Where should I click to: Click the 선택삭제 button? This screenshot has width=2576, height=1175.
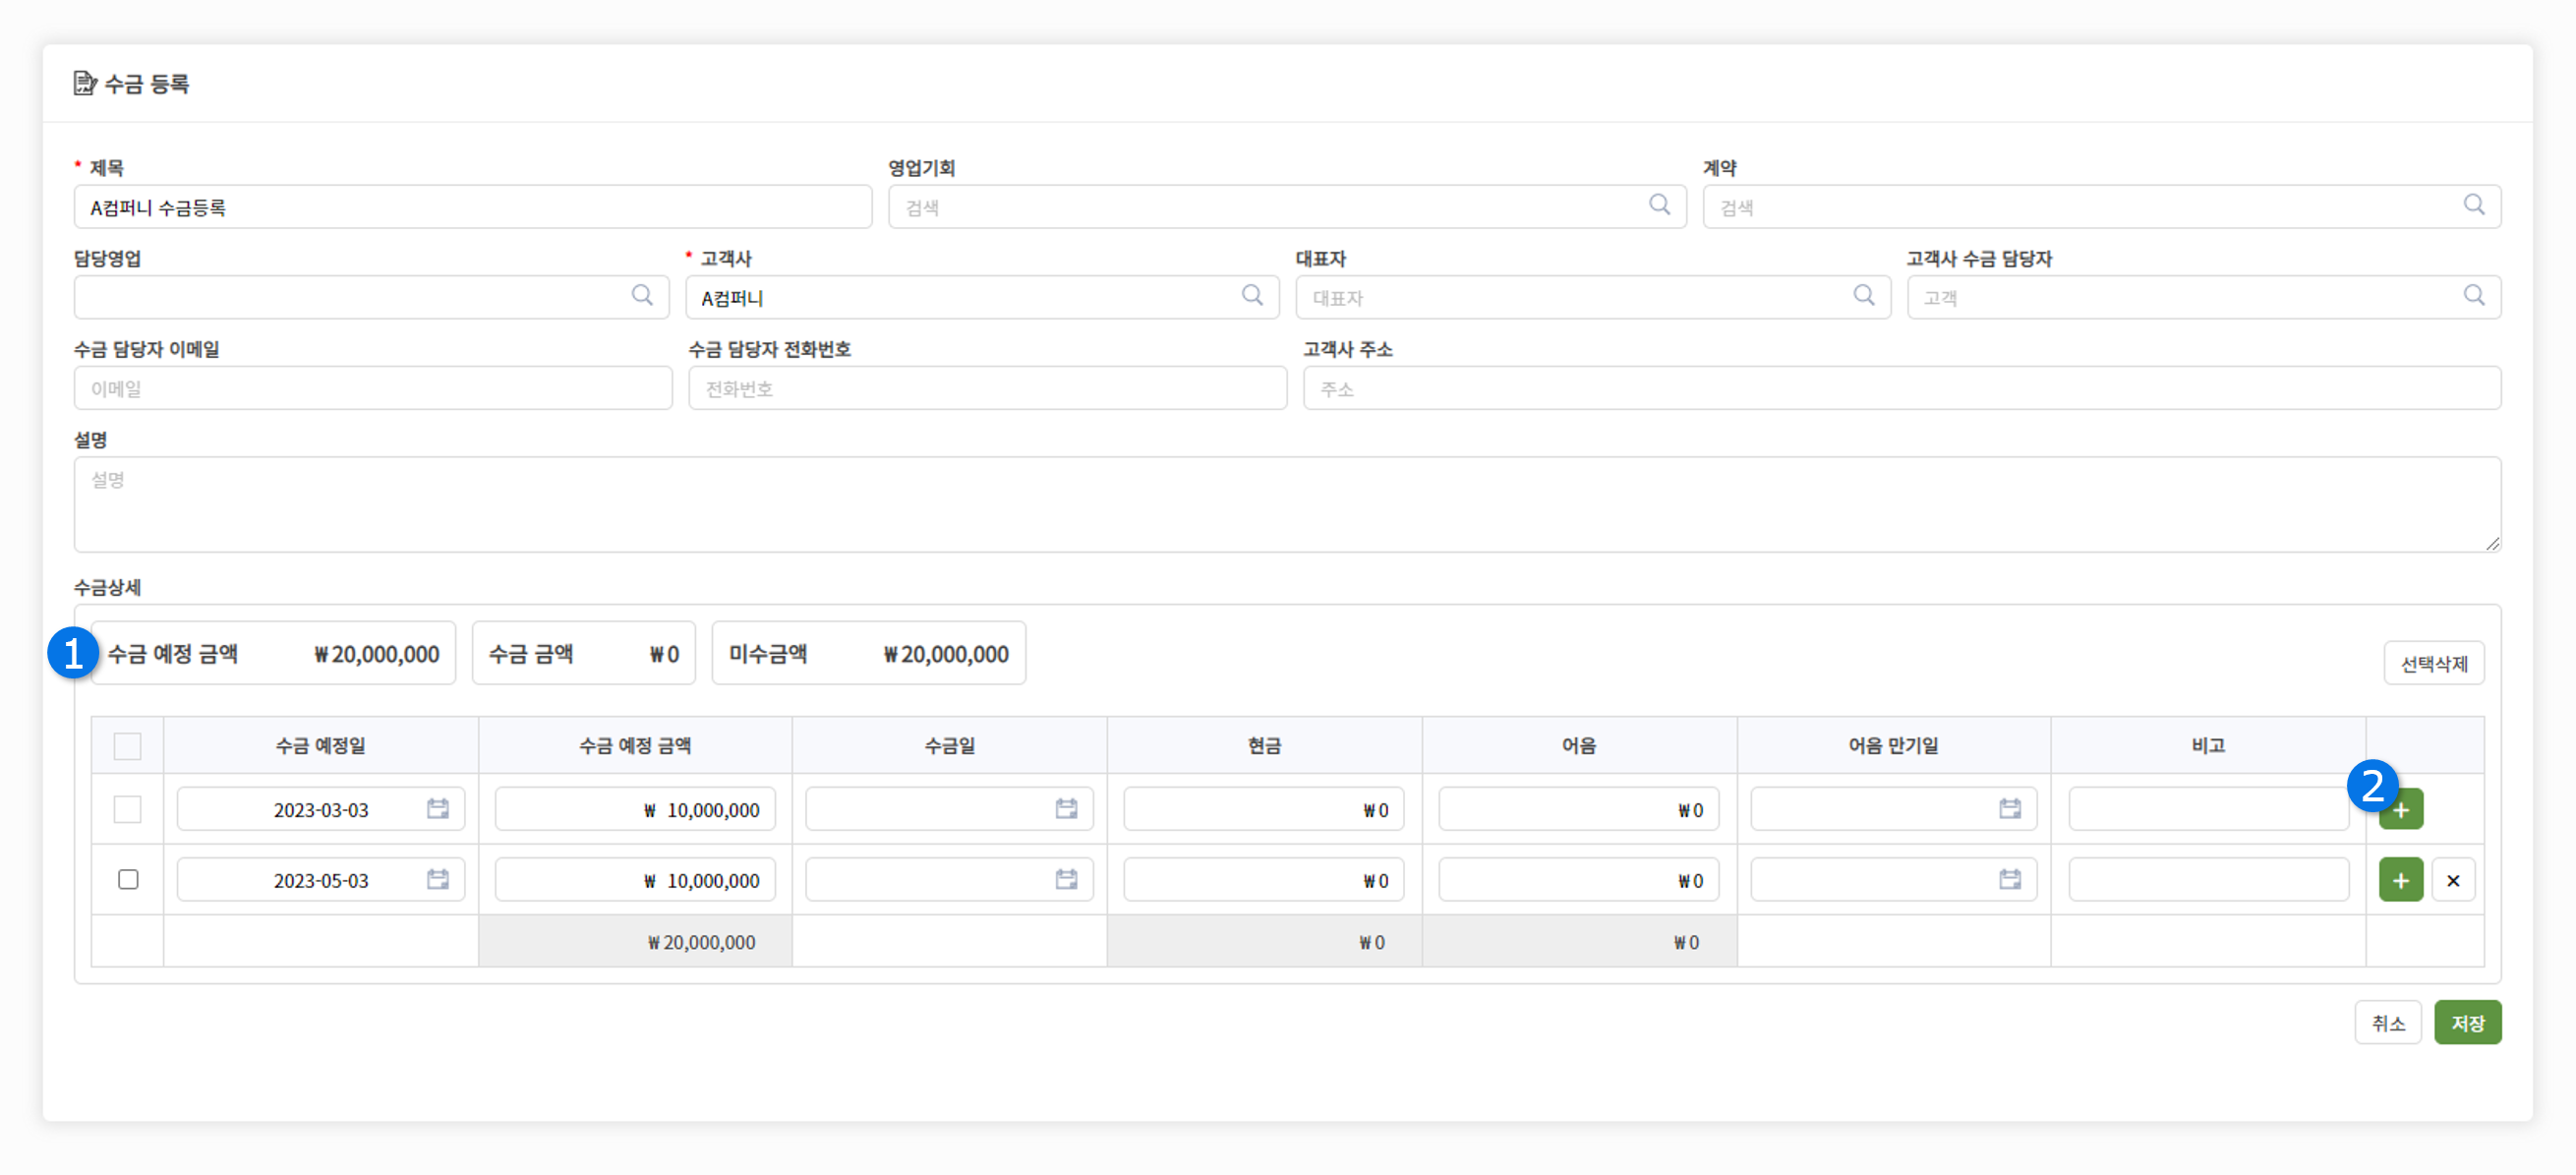[2434, 664]
